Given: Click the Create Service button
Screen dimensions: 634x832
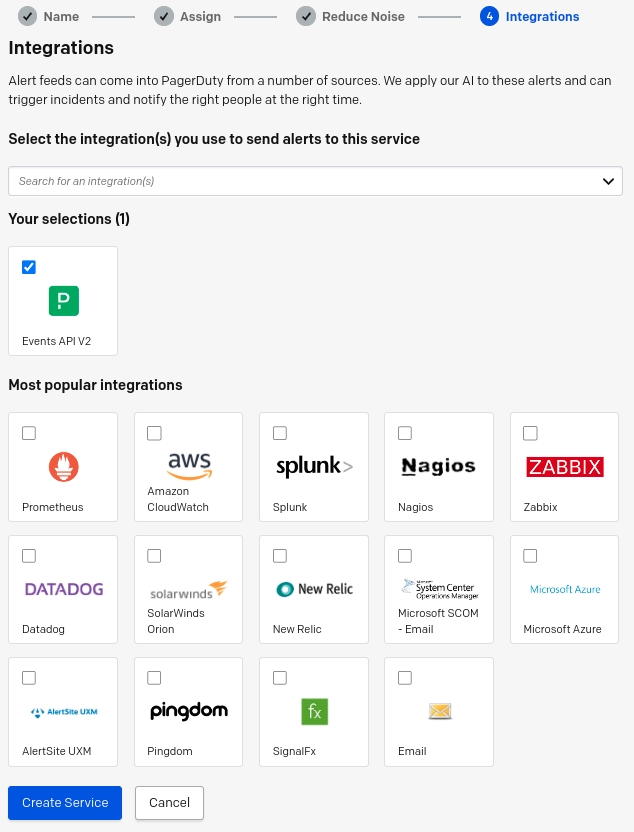Looking at the screenshot, I should pos(65,803).
